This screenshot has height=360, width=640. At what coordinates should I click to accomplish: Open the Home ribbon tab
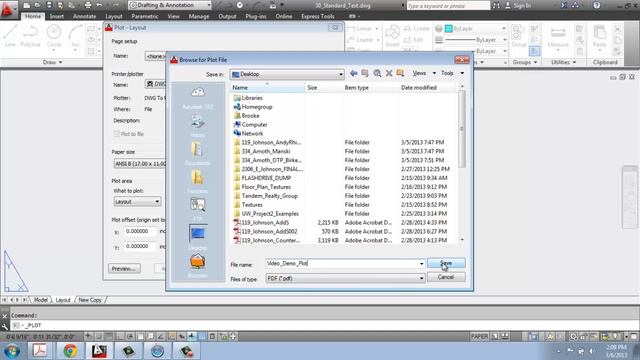coord(33,16)
